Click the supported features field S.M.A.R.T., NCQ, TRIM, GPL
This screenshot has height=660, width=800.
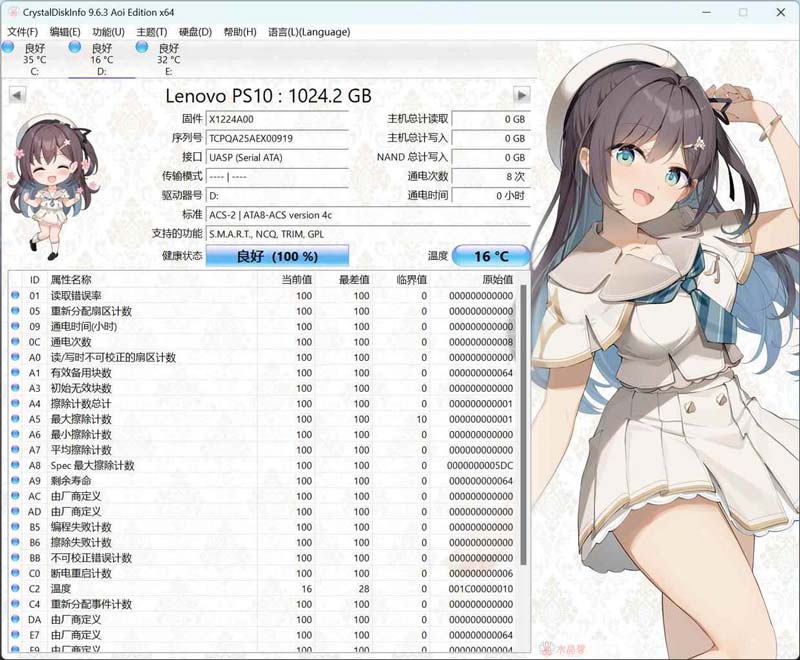368,234
